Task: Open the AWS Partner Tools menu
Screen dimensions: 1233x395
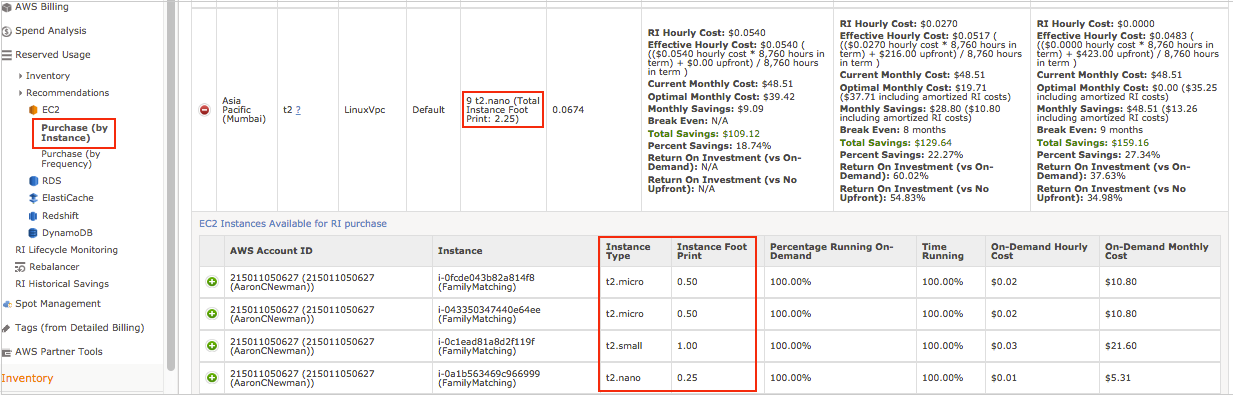Action: click(59, 351)
